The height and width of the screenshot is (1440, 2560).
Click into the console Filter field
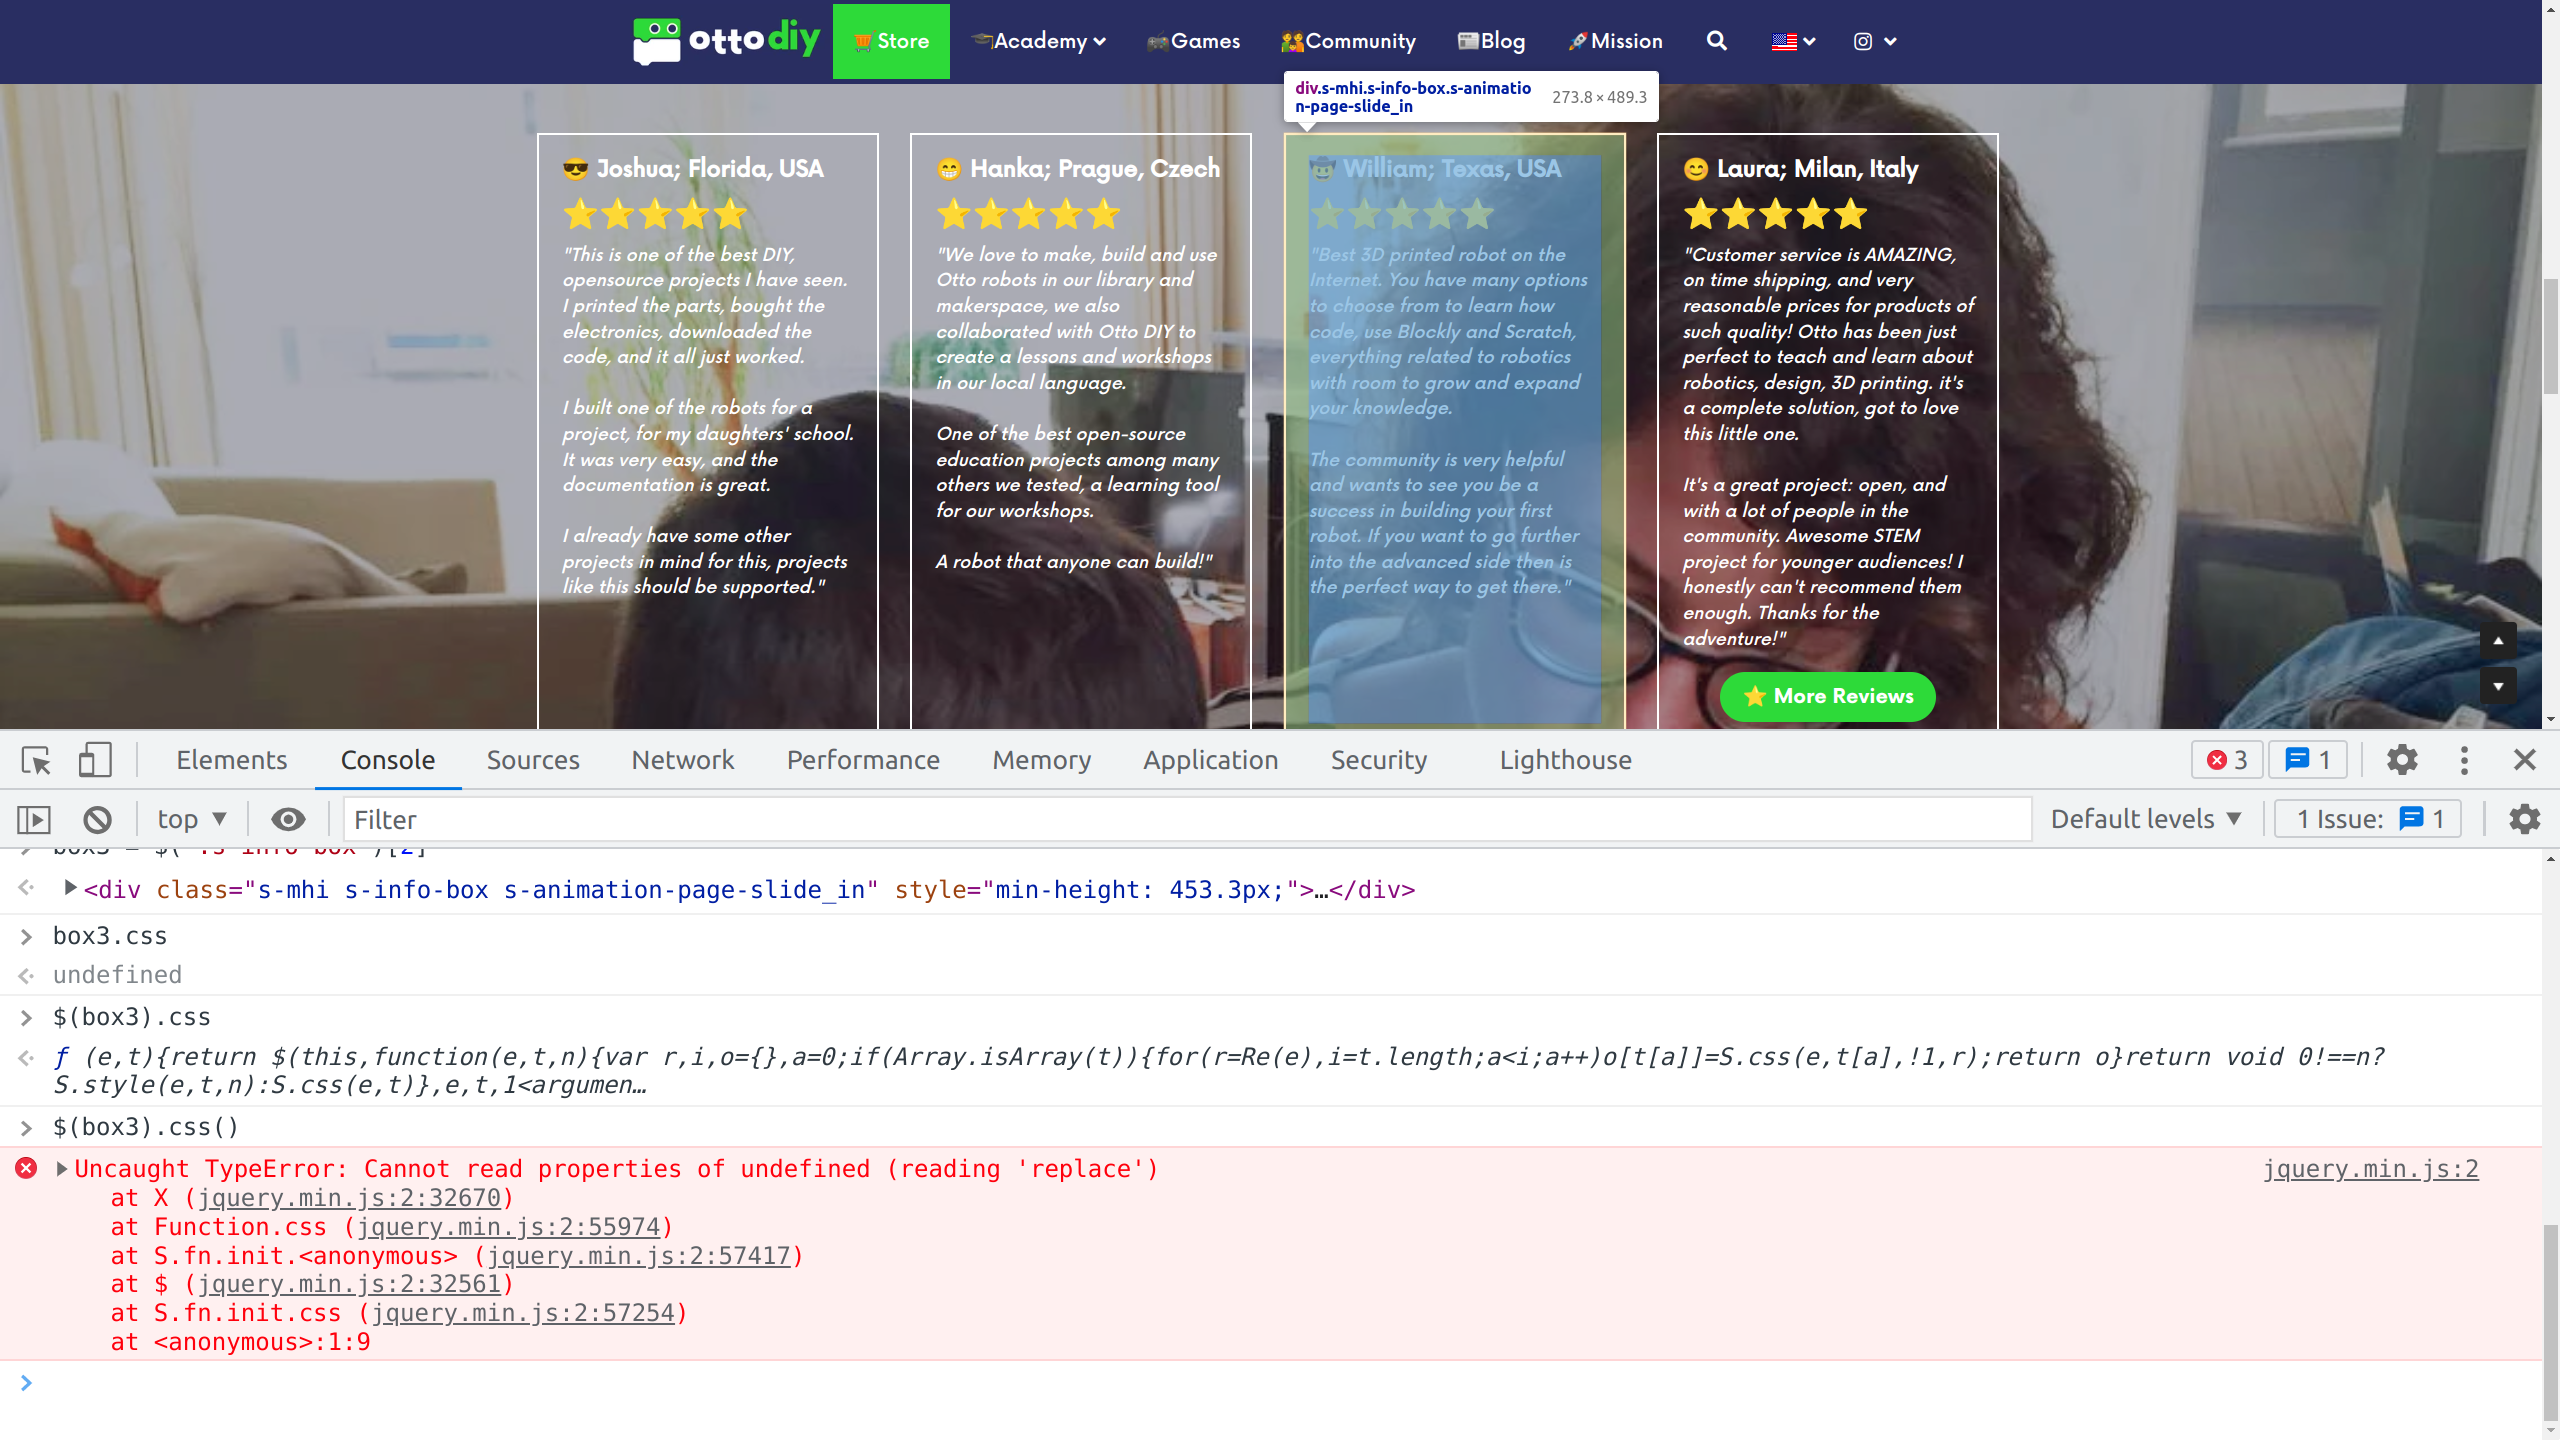click(1187, 820)
